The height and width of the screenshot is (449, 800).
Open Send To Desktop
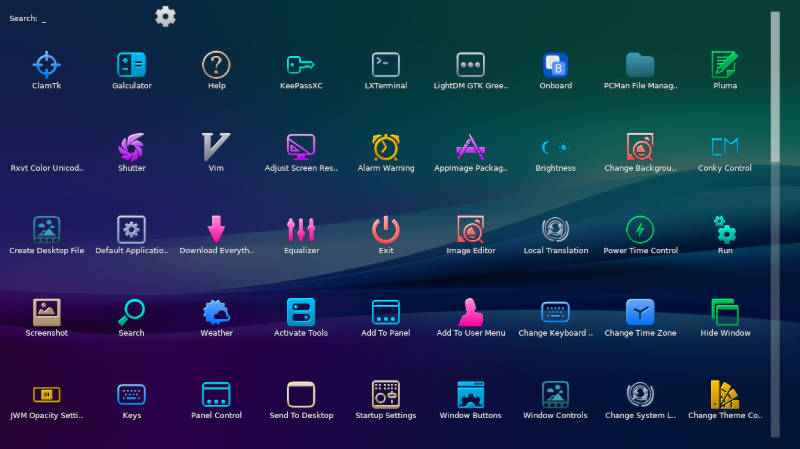pos(301,394)
